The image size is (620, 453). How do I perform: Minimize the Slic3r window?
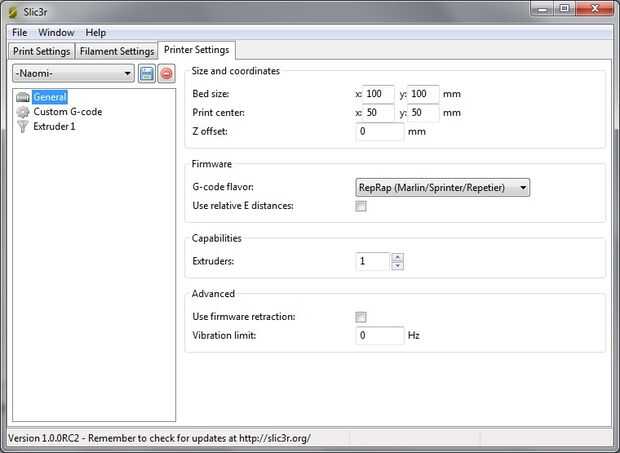542,9
